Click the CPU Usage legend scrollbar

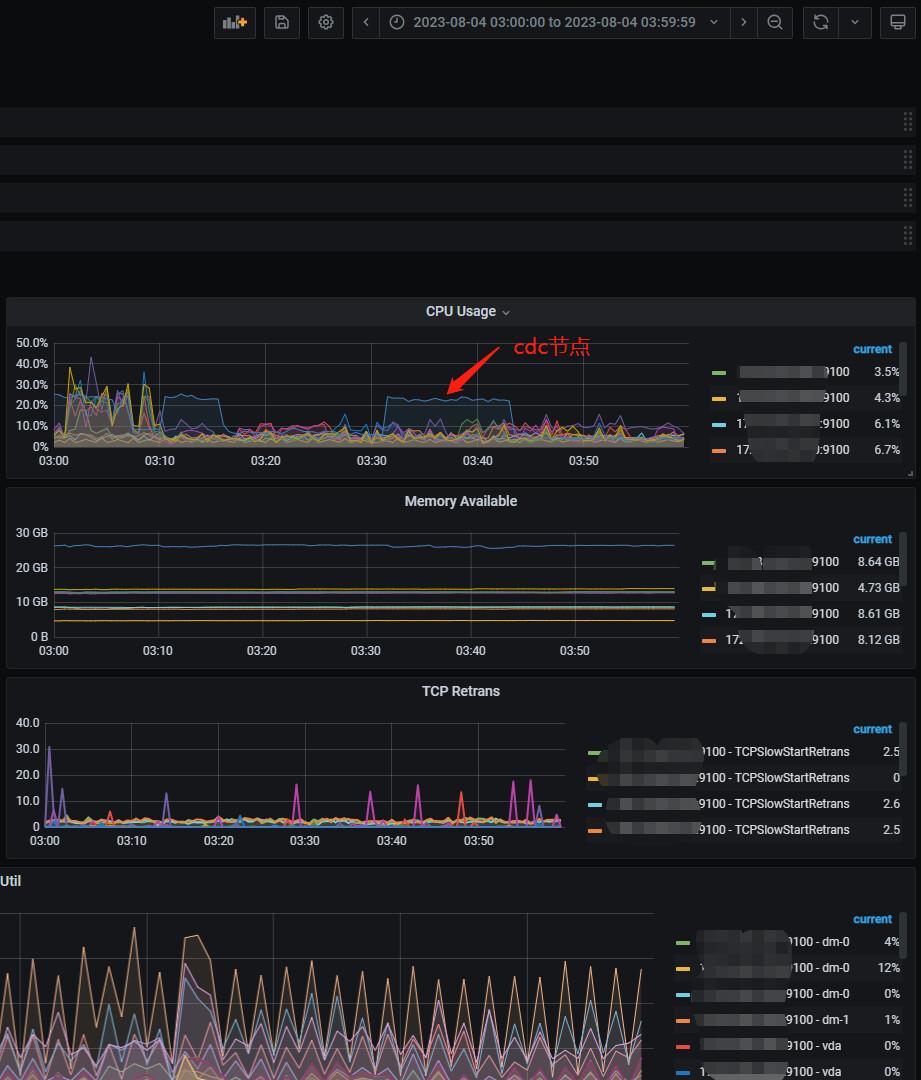904,370
